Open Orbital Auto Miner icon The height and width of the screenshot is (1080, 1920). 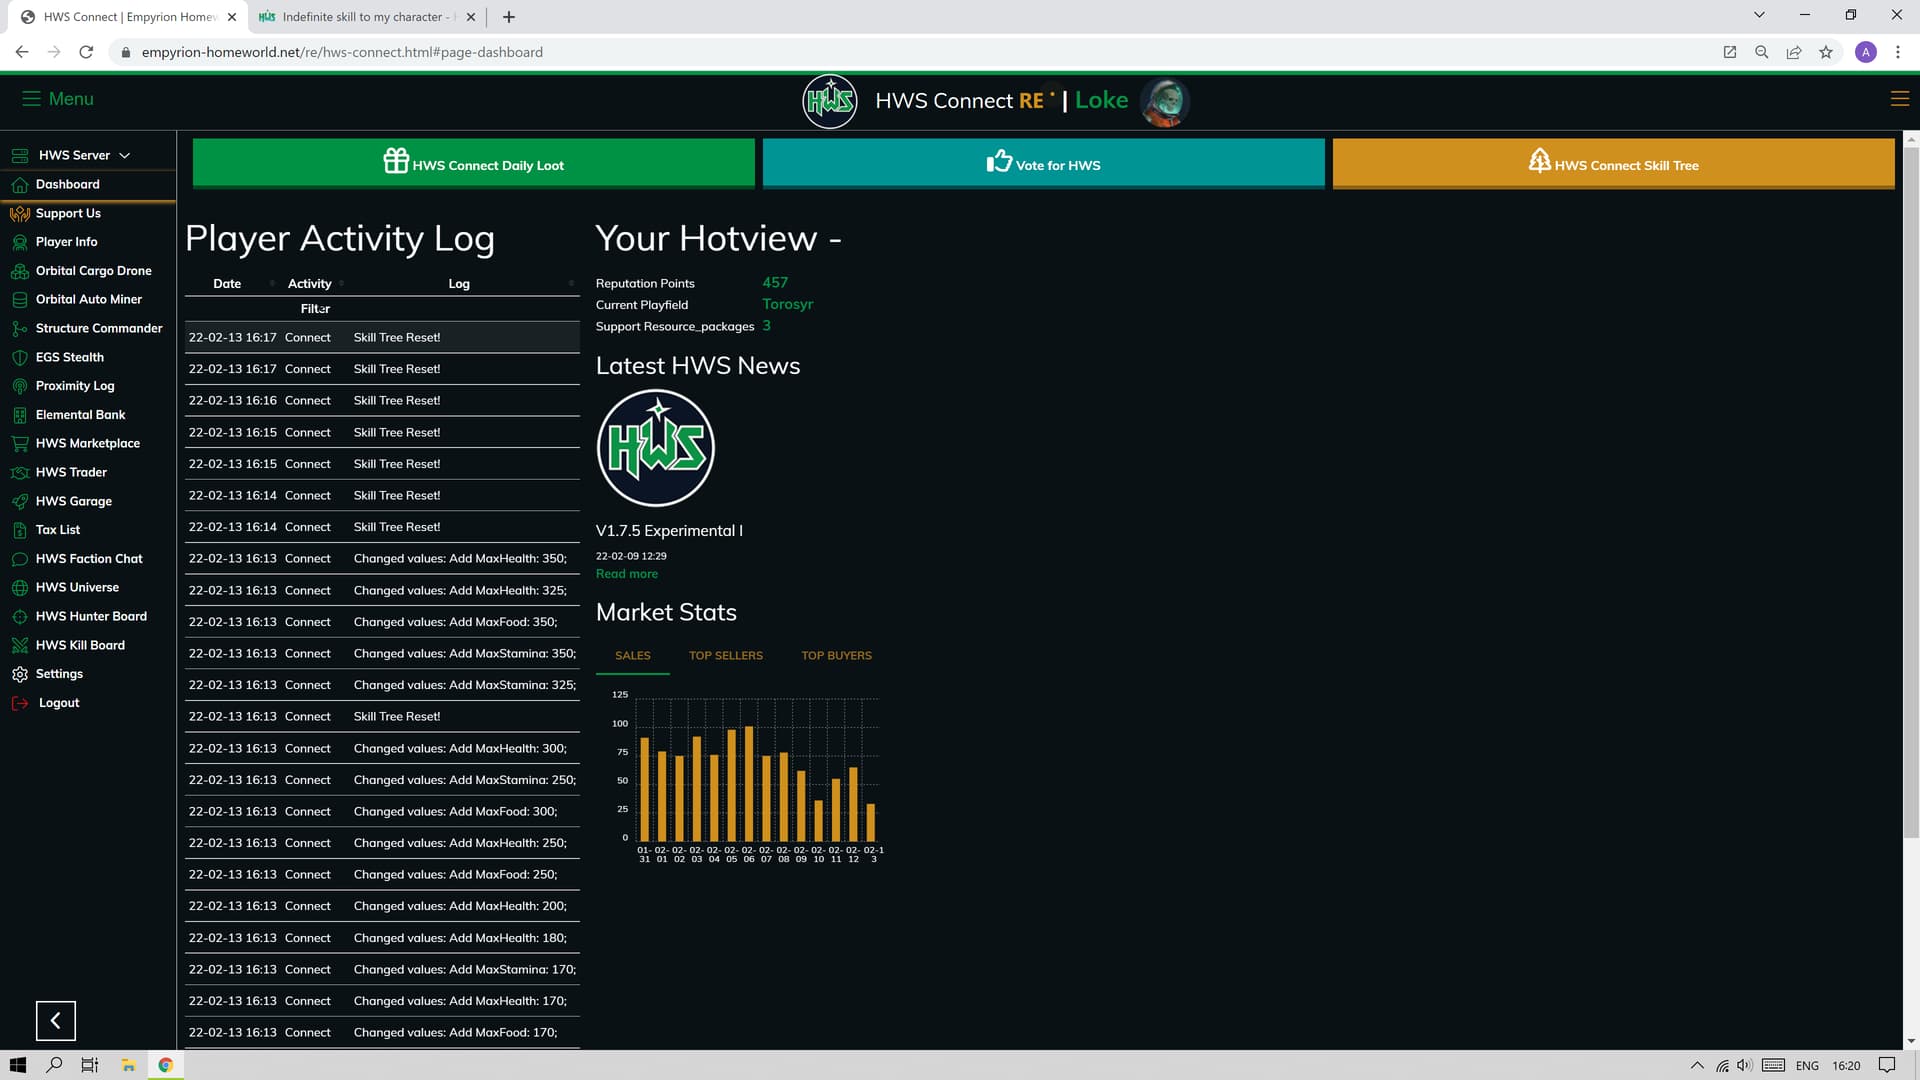[x=19, y=300]
